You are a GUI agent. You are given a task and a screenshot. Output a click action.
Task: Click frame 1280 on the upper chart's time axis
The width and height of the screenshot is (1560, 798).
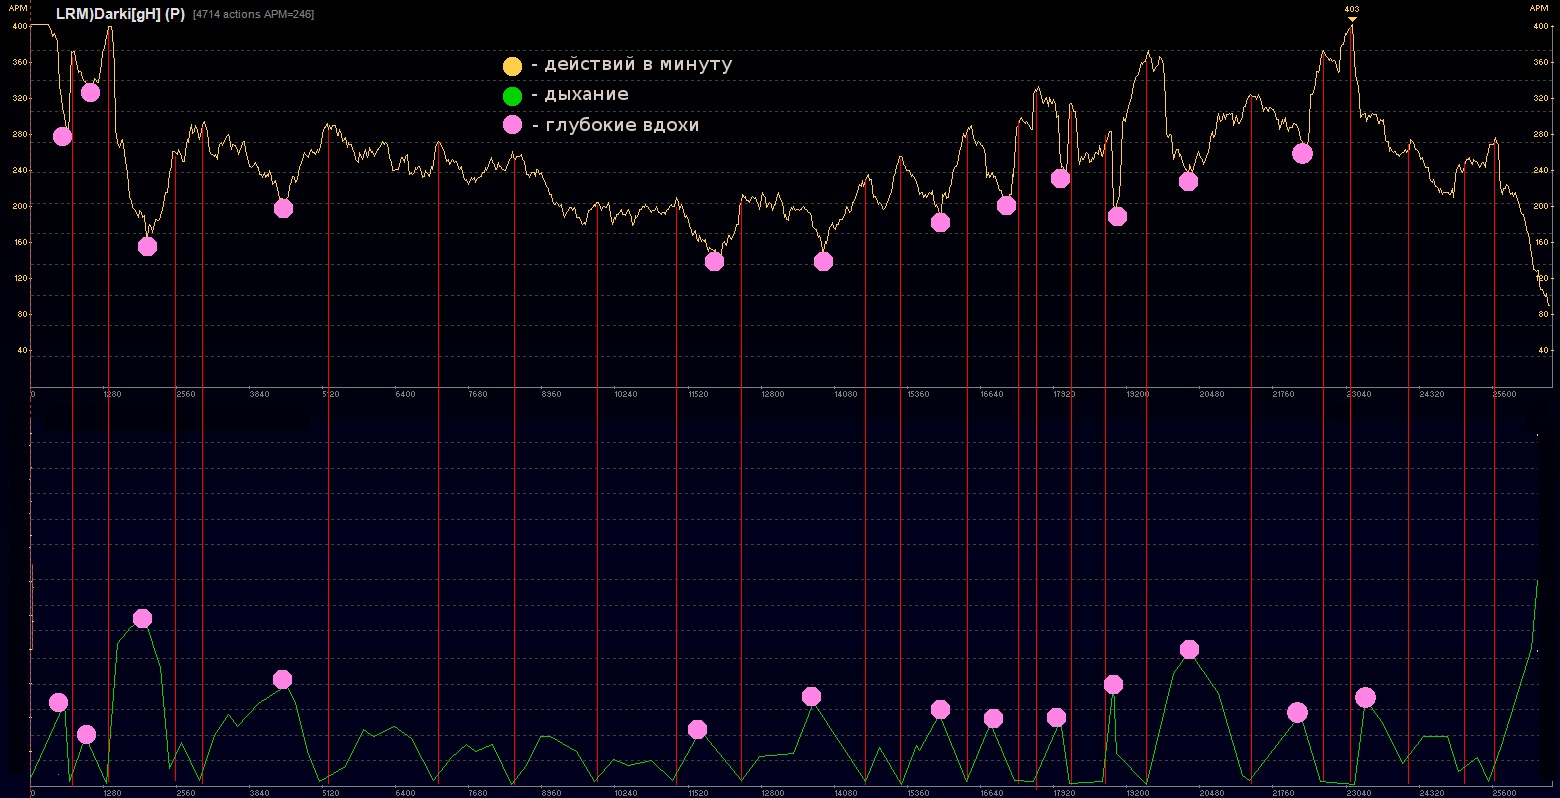pos(113,394)
